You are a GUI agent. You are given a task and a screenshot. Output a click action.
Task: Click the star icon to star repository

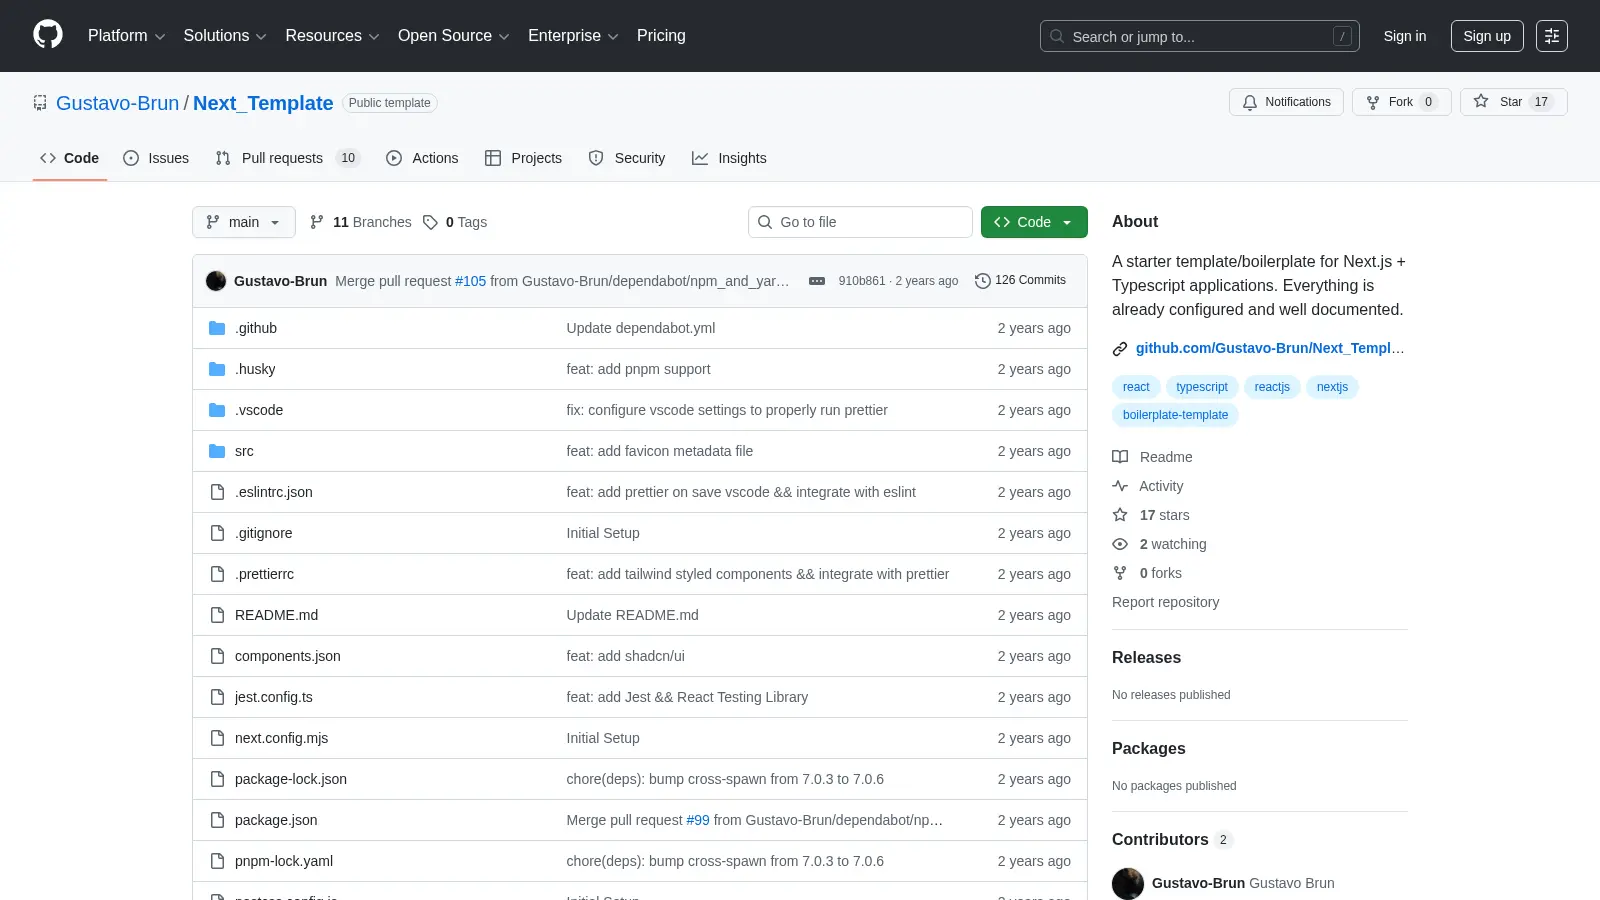pos(1481,101)
